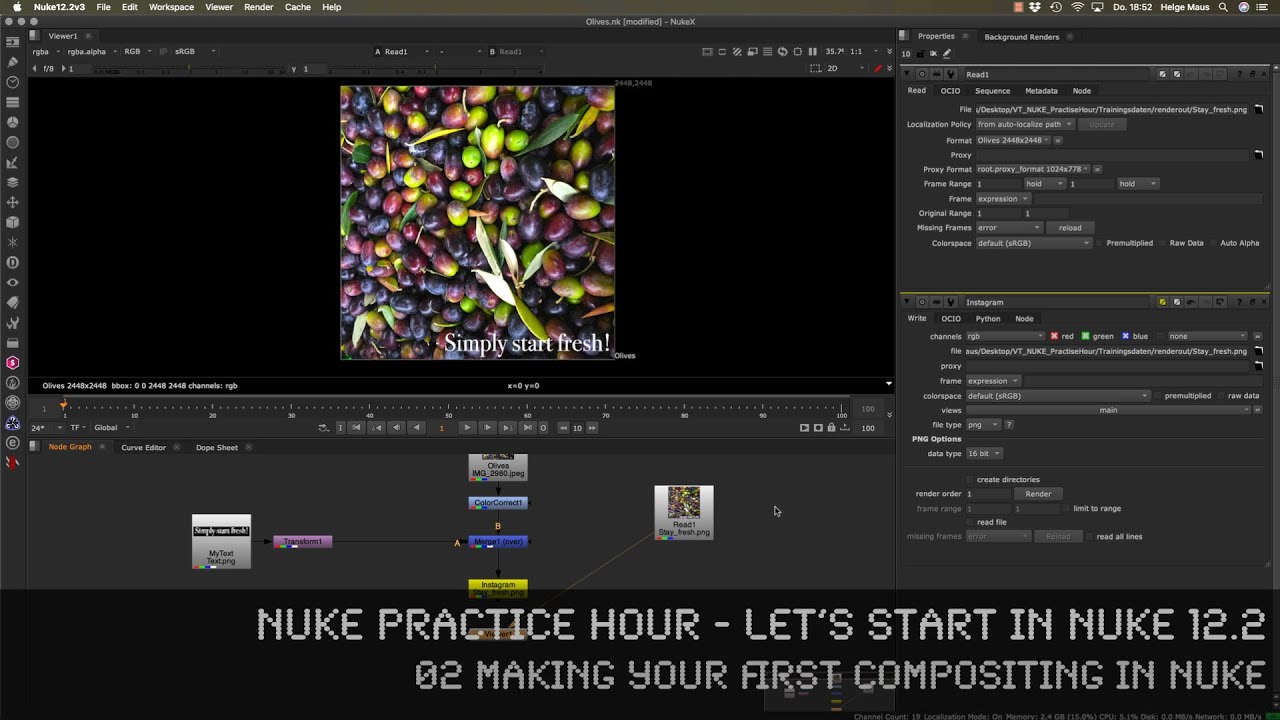Click the frame 1 playhead marker
The width and height of the screenshot is (1280, 720).
(x=64, y=404)
